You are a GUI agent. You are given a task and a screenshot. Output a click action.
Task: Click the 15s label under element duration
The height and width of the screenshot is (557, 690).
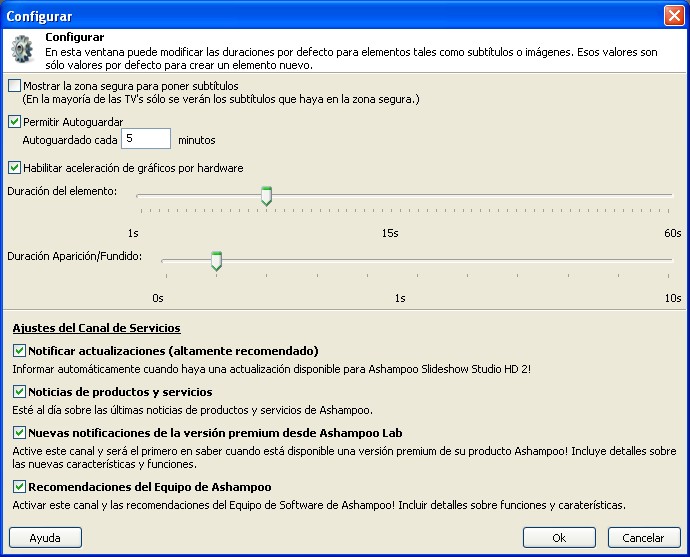[x=390, y=233]
